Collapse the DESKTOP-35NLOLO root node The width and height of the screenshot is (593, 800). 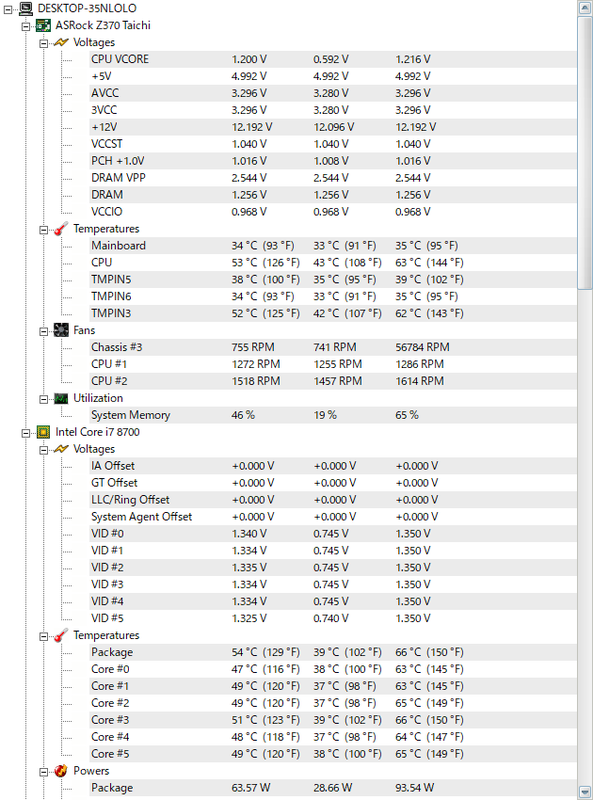pos(8,9)
